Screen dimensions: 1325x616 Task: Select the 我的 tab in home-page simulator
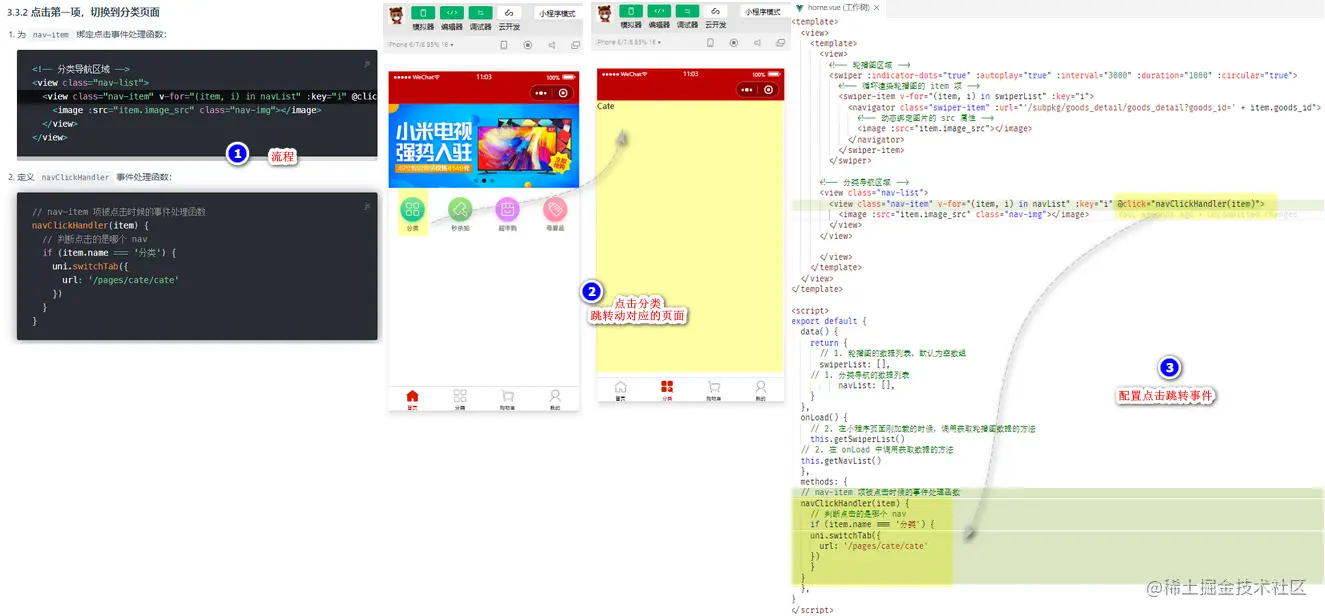(555, 399)
